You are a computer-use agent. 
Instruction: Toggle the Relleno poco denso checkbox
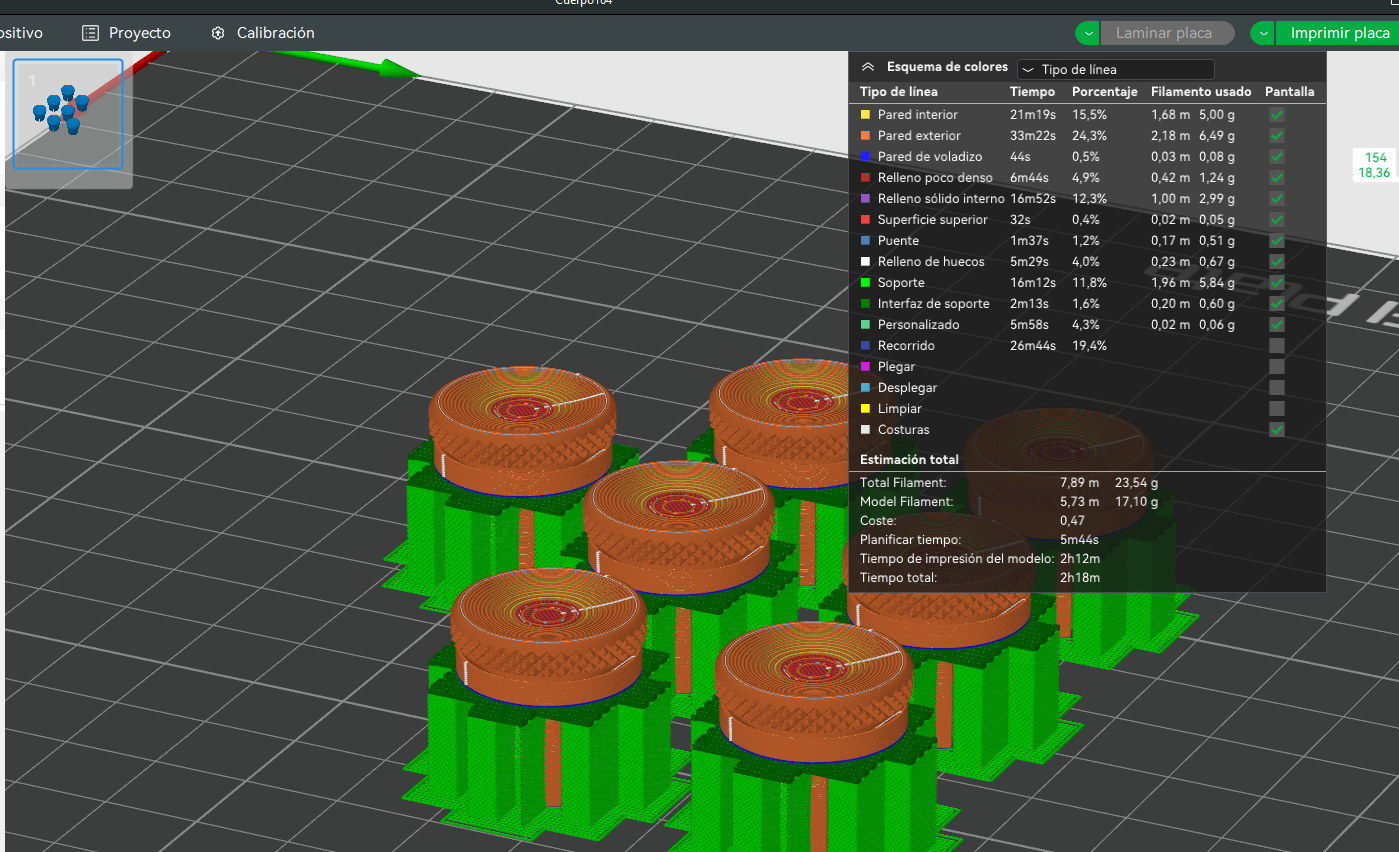coord(1277,178)
